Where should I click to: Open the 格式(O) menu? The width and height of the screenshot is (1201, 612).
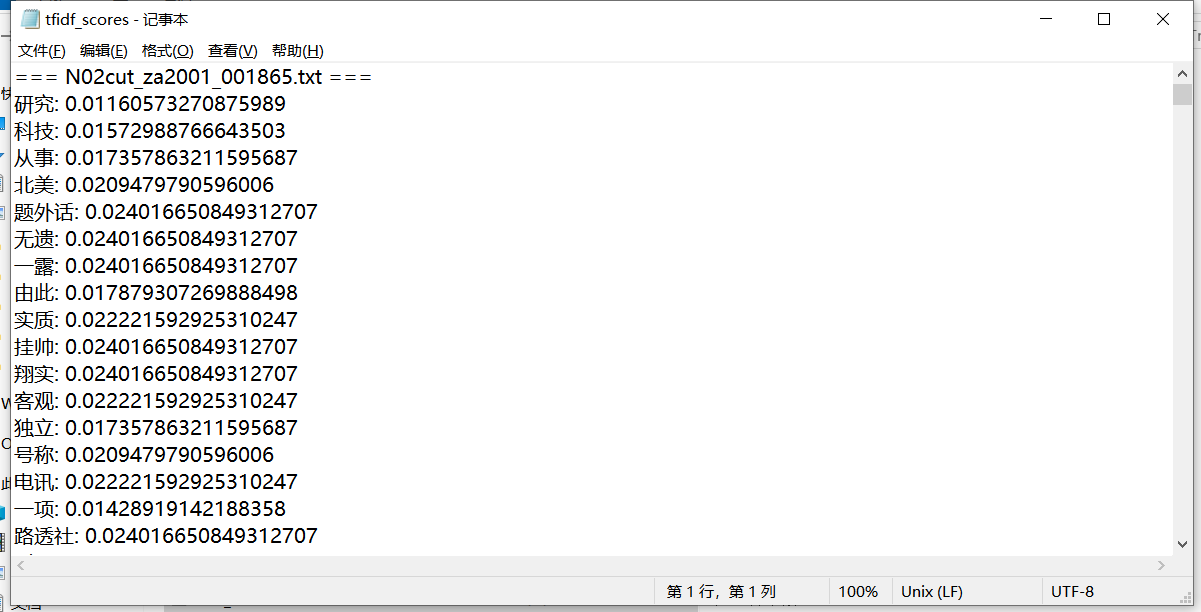[x=167, y=51]
